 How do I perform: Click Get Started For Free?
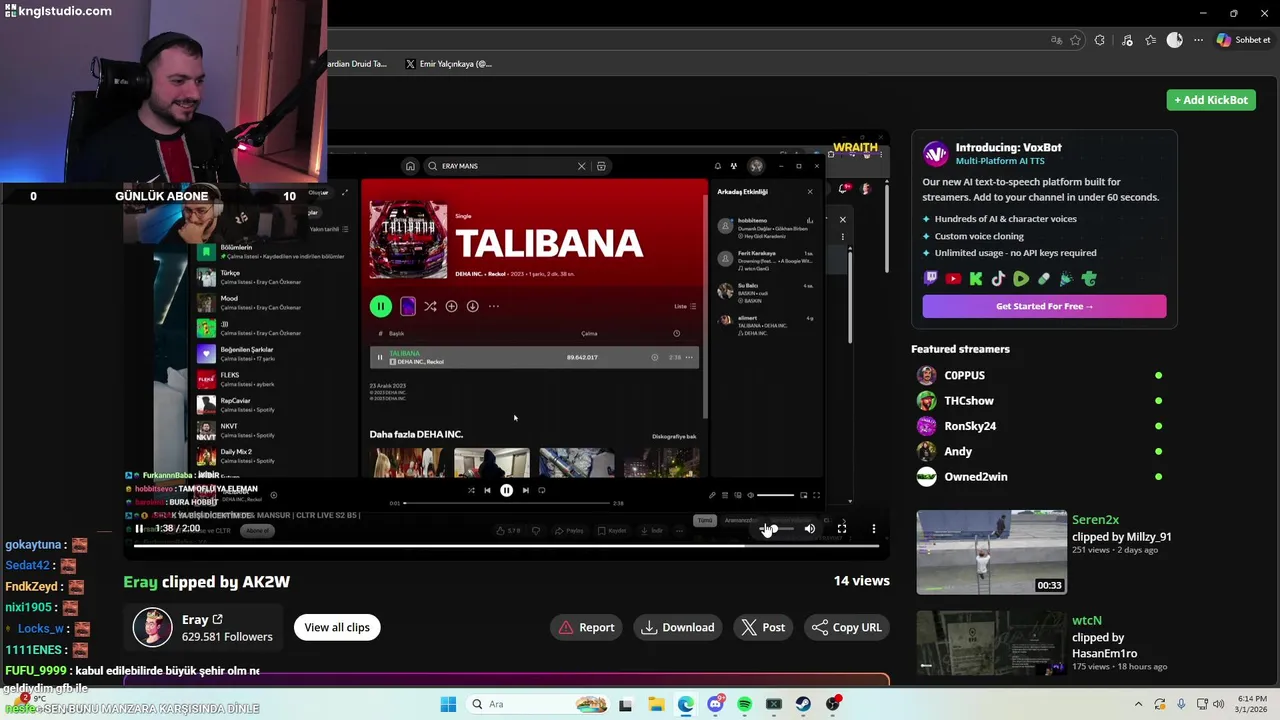1044,306
